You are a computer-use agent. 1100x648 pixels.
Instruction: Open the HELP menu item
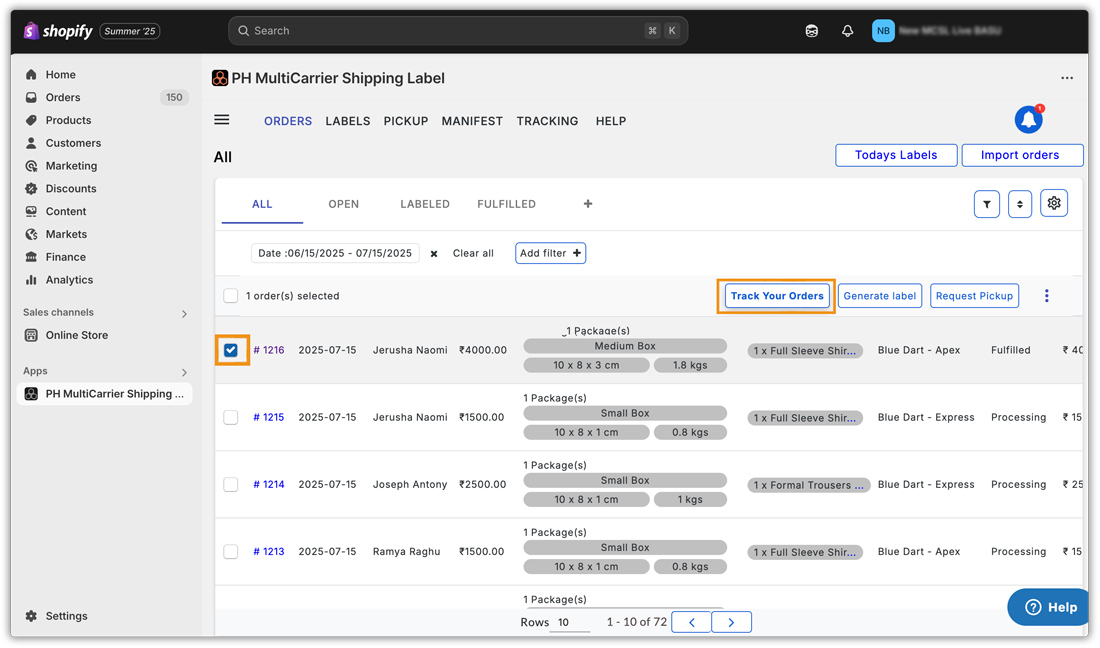tap(611, 121)
